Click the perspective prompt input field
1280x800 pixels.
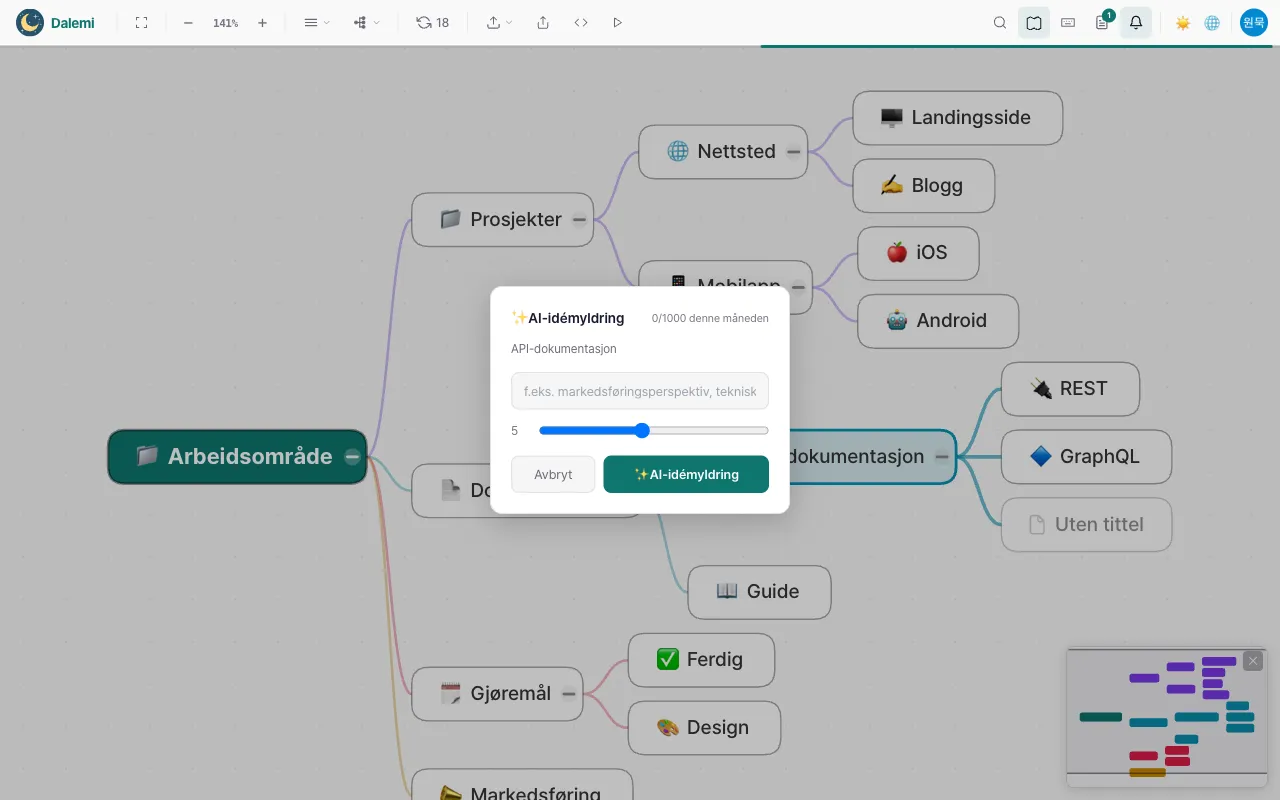point(640,391)
